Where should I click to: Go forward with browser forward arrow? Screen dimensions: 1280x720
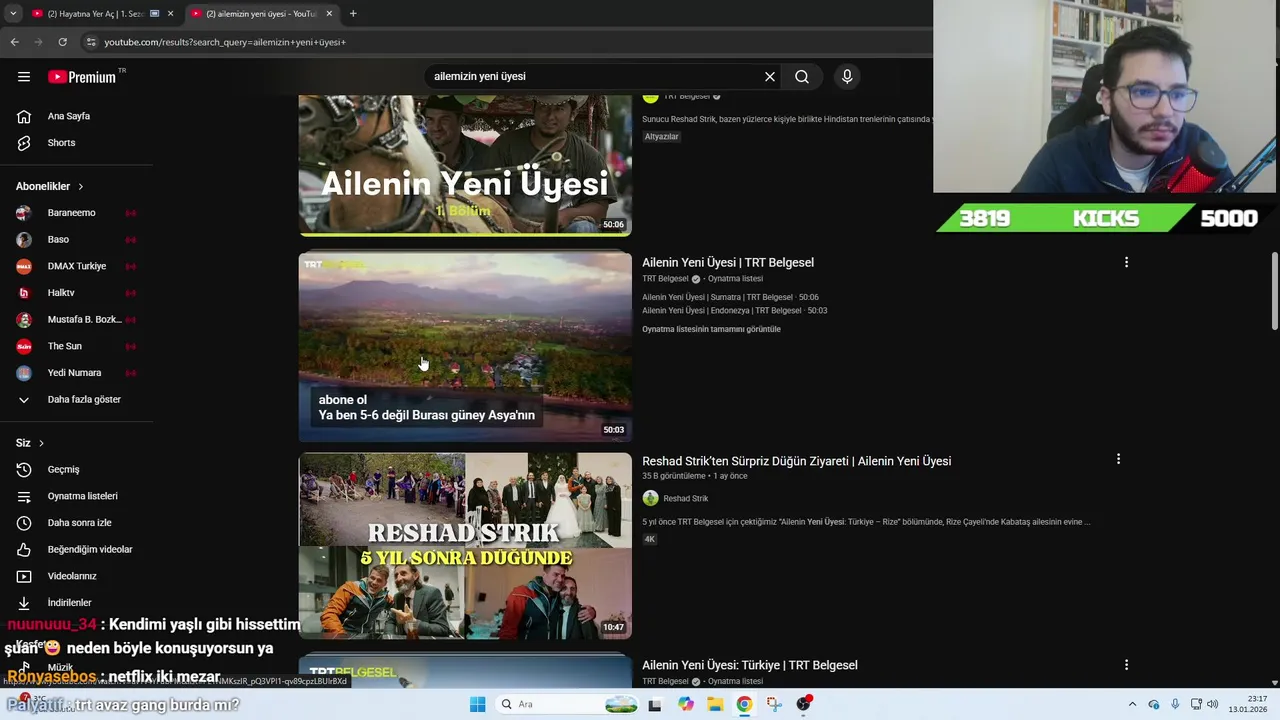[38, 42]
